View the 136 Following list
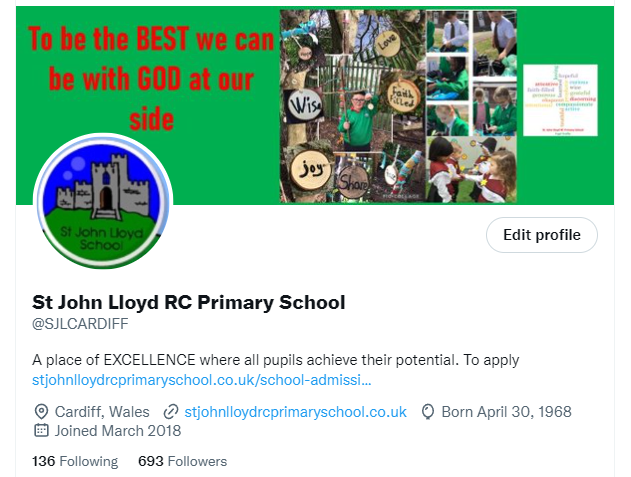Image resolution: width=631 pixels, height=477 pixels. tap(75, 461)
